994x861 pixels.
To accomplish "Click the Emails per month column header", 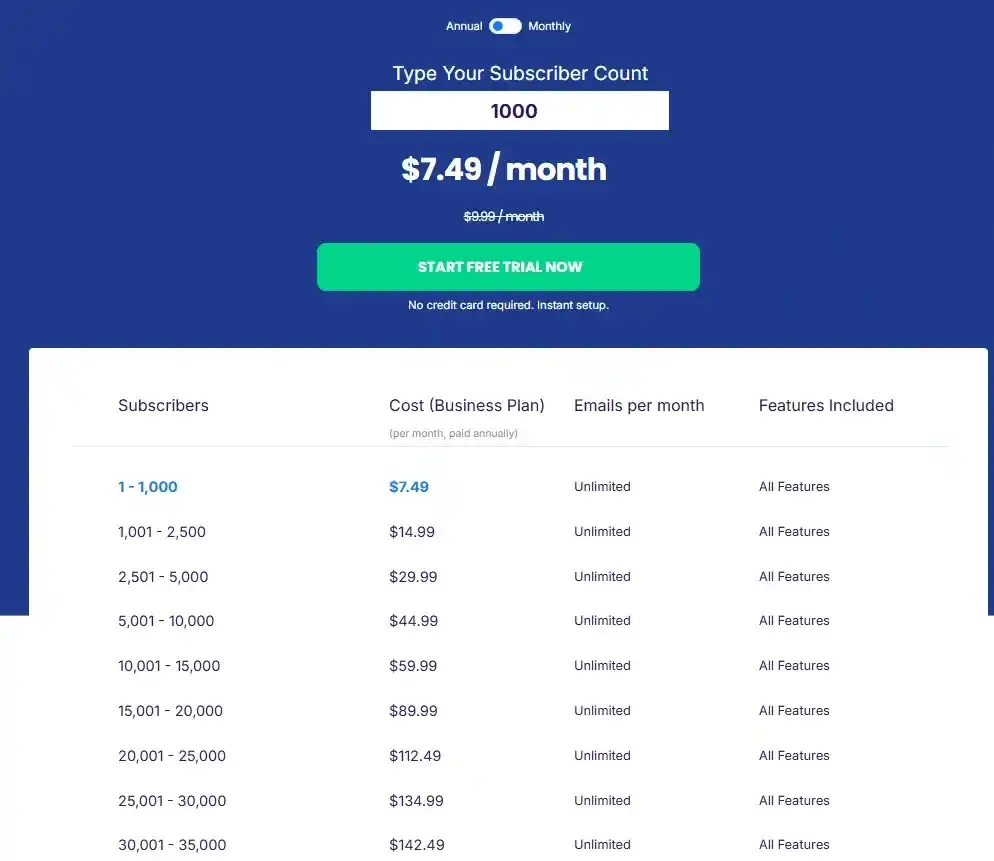I will tap(639, 405).
